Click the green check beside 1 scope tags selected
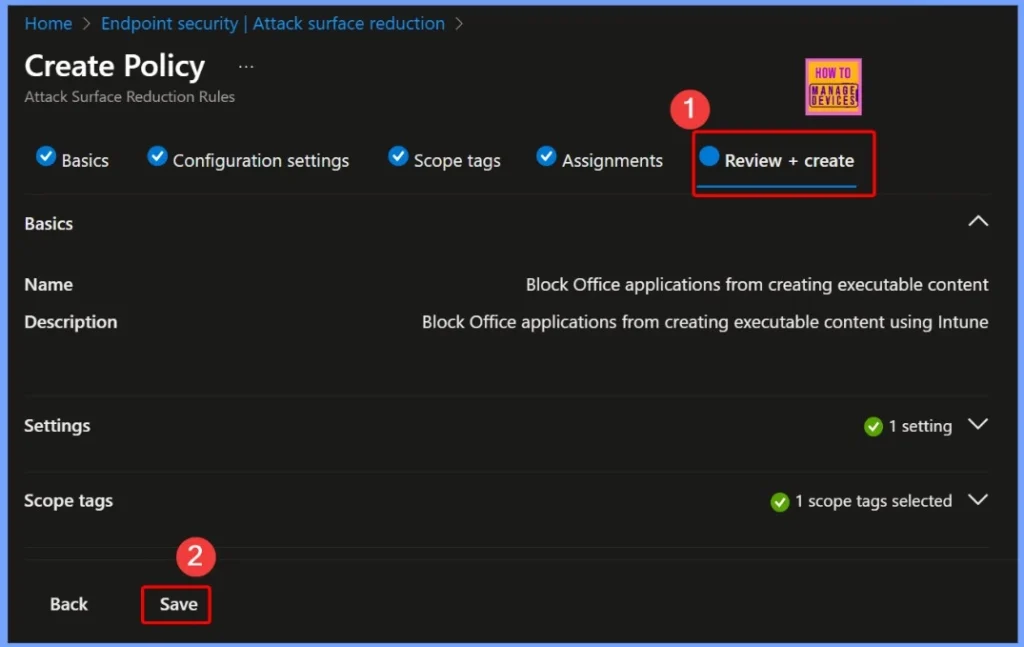The width and height of the screenshot is (1024, 647). coord(780,501)
